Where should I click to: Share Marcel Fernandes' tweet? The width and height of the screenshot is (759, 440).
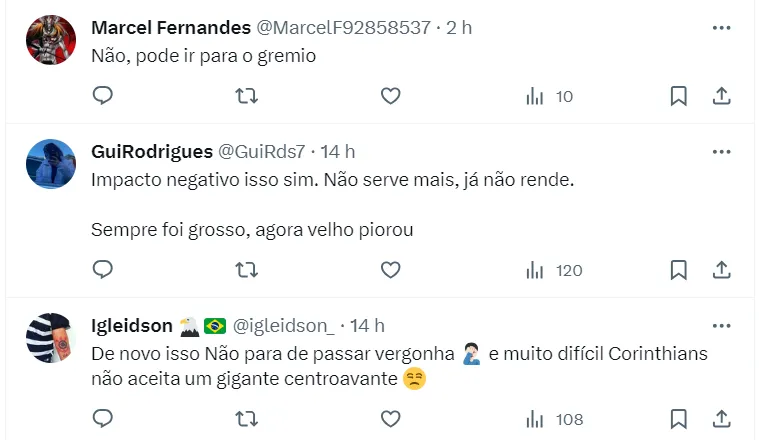point(721,96)
